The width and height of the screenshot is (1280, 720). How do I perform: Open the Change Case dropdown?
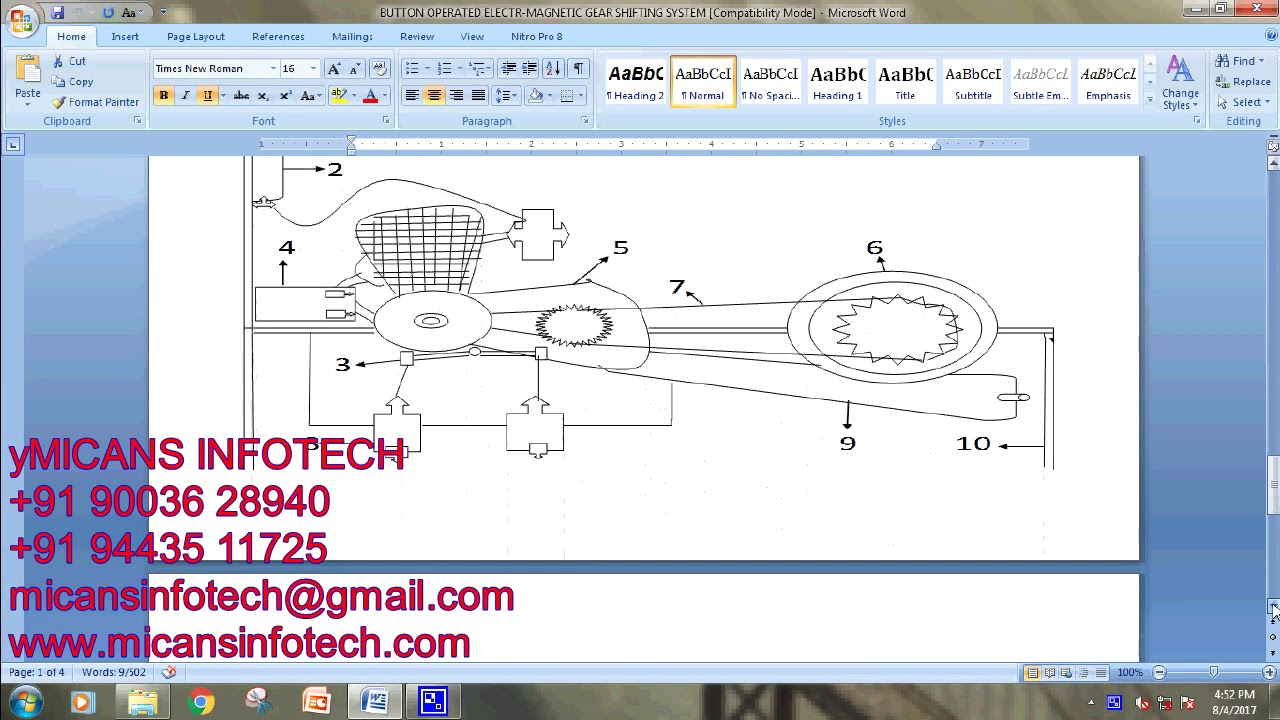click(311, 96)
